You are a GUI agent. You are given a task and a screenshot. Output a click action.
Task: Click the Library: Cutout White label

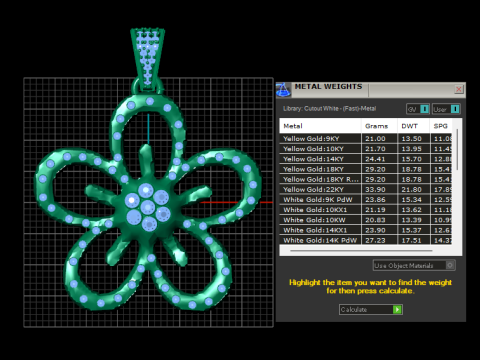click(x=329, y=109)
